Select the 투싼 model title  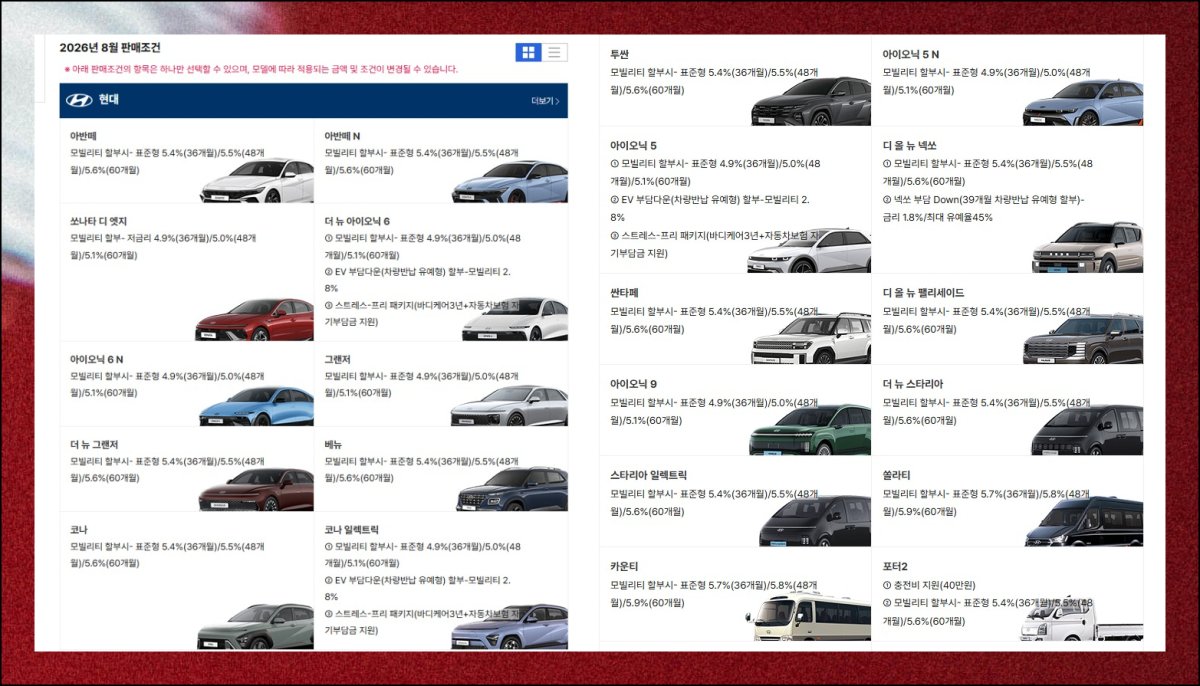(619, 54)
